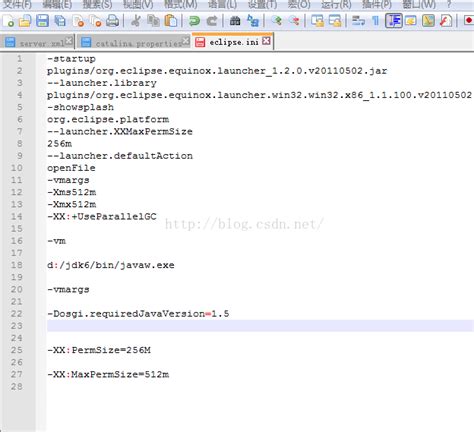Open Find with the binoculars icon

pos(235,21)
